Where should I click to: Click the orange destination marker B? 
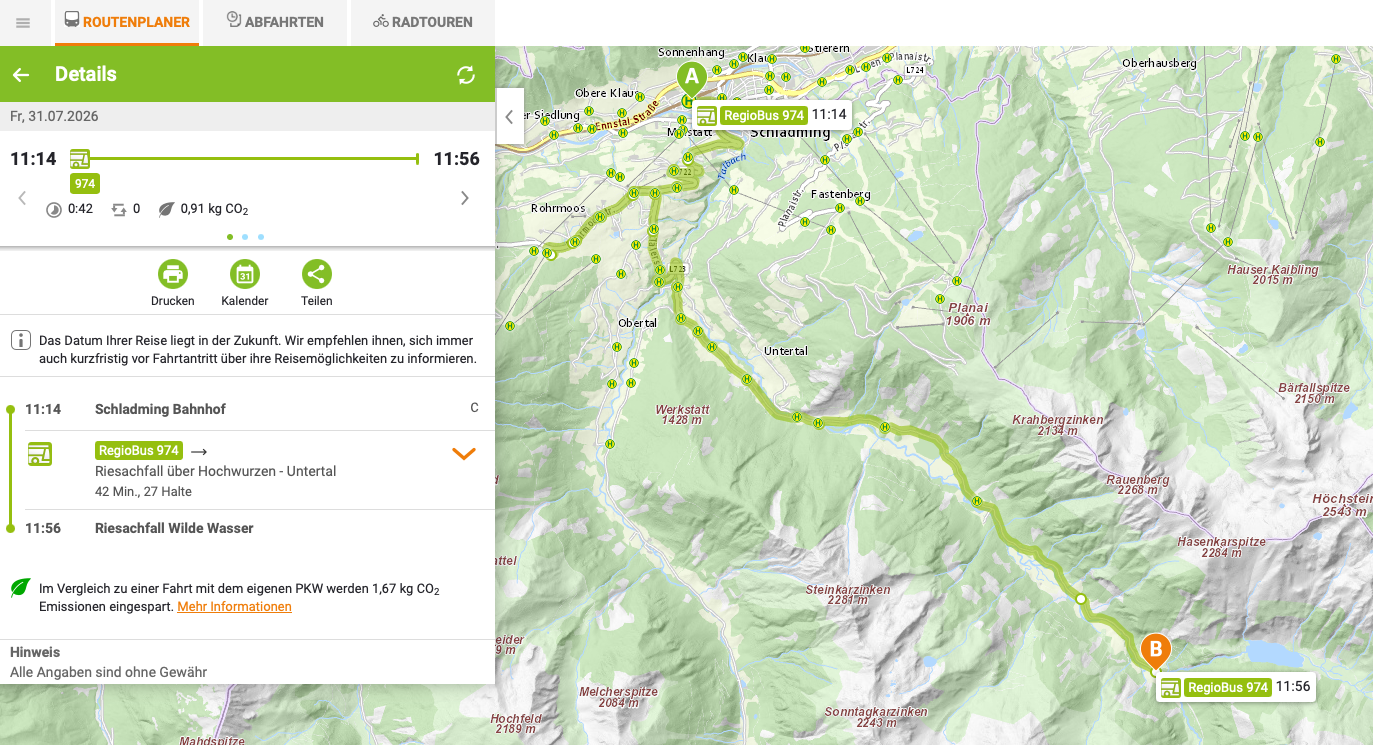coord(1156,651)
